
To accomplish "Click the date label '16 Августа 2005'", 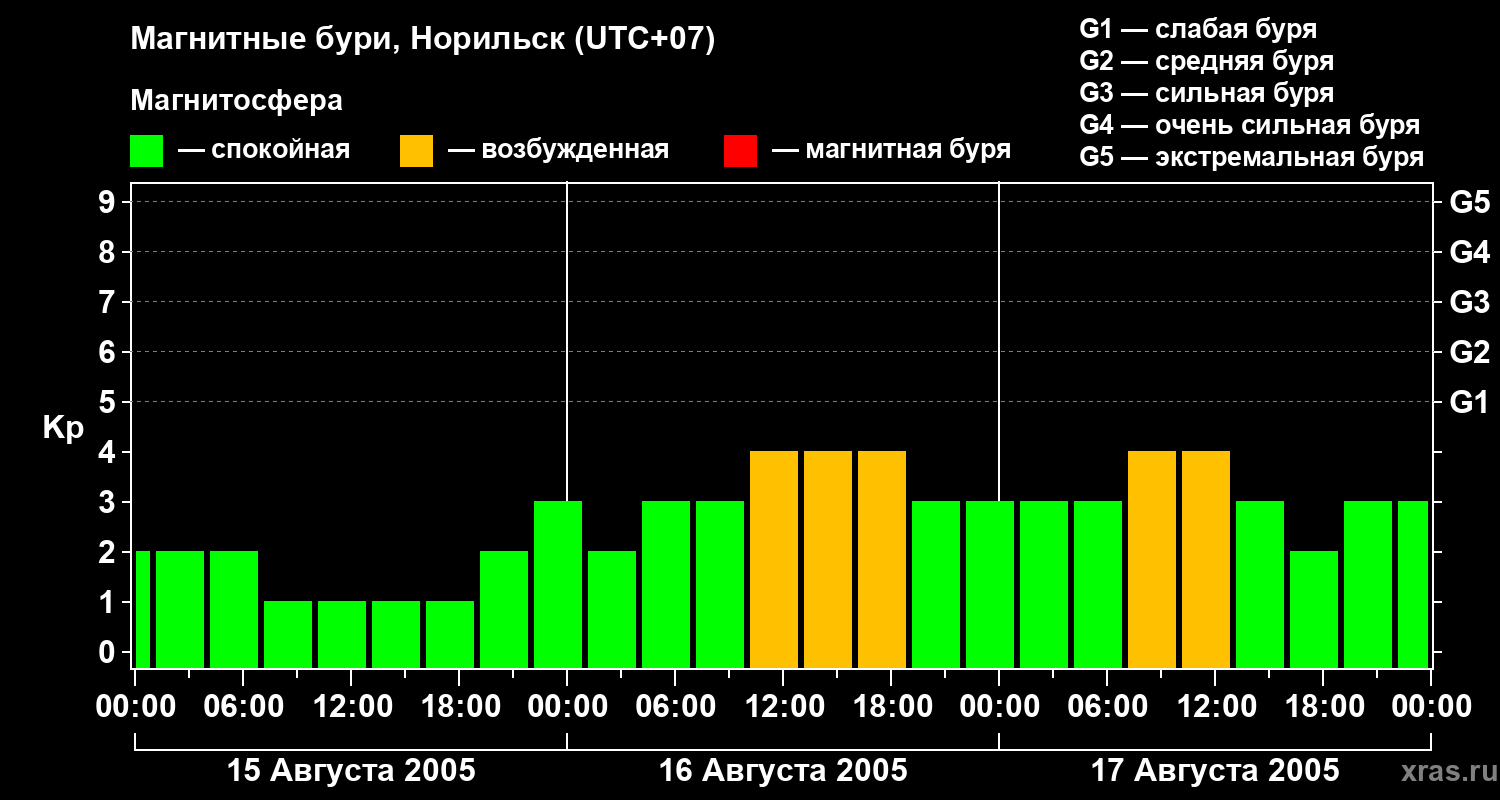I will tap(783, 771).
